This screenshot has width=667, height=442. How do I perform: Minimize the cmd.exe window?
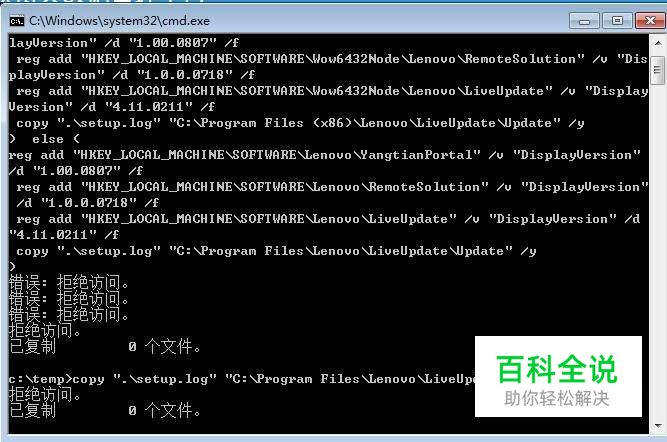coord(584,21)
